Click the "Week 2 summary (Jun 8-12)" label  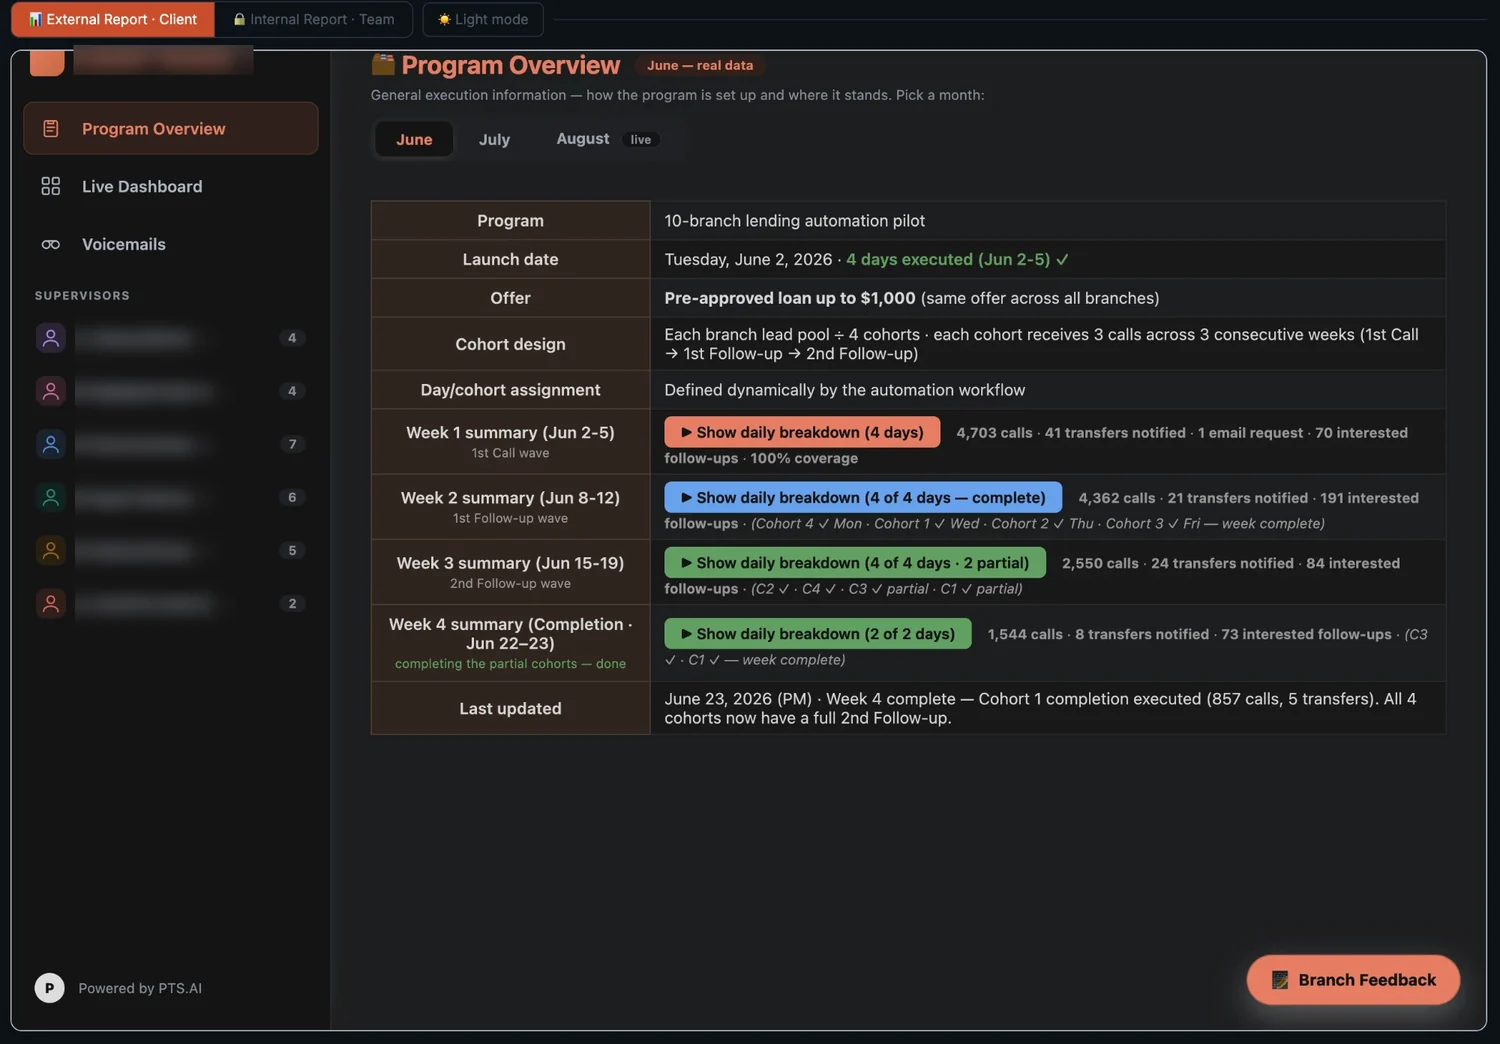510,497
